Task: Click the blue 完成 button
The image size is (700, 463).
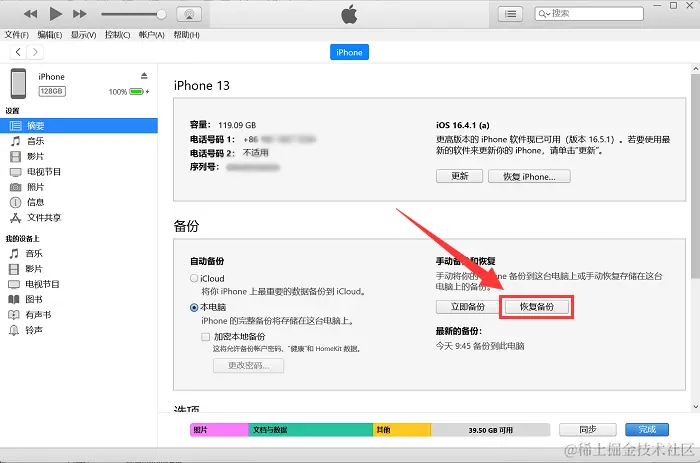Action: 647,430
